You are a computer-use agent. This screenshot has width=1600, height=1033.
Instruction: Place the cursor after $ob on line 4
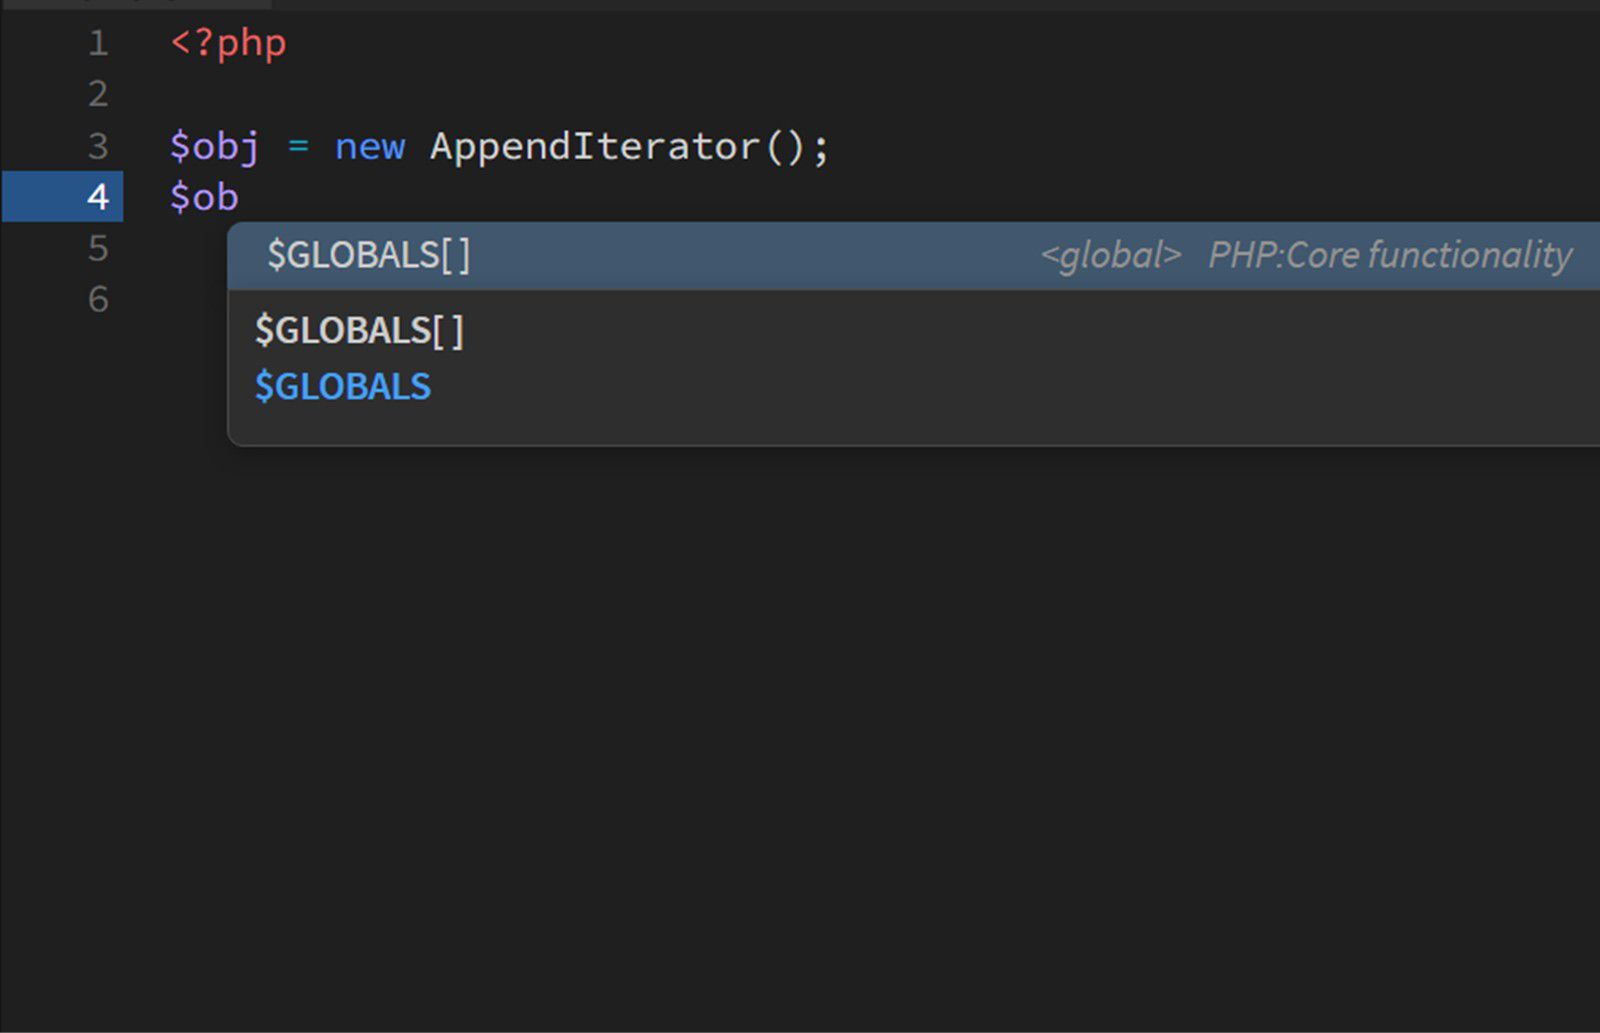(x=240, y=197)
